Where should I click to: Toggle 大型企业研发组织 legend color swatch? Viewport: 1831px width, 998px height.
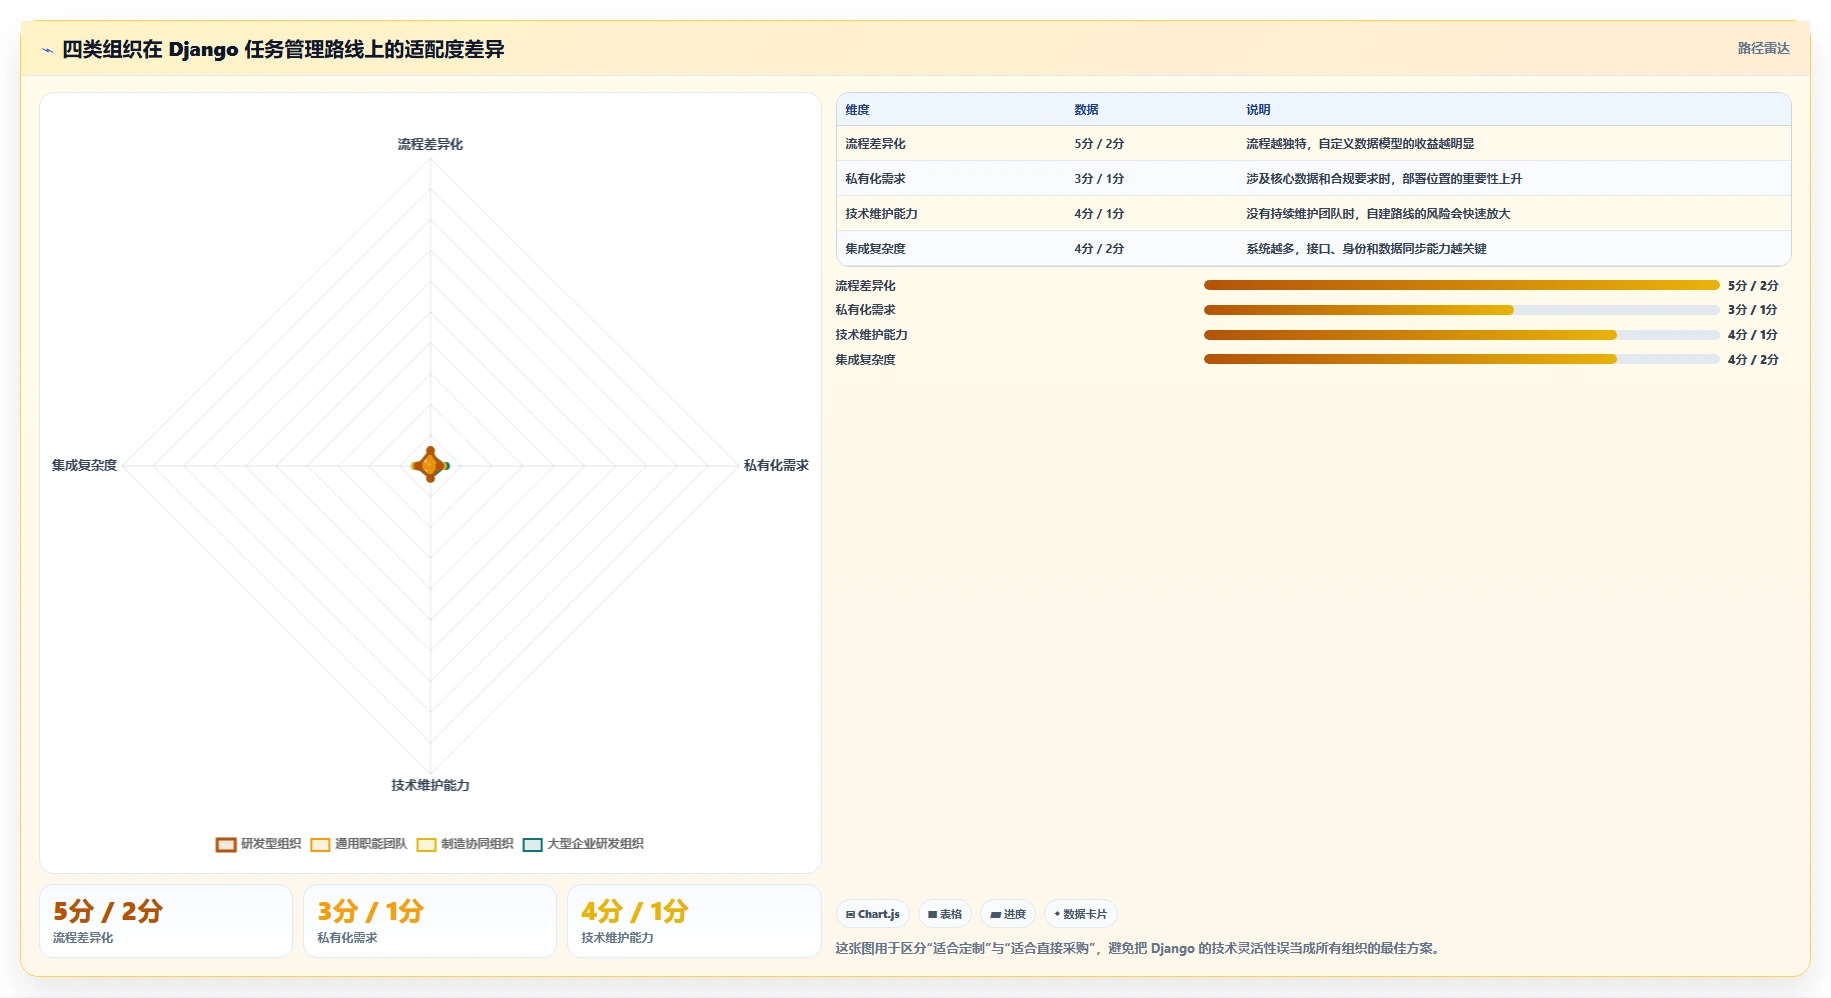(533, 845)
